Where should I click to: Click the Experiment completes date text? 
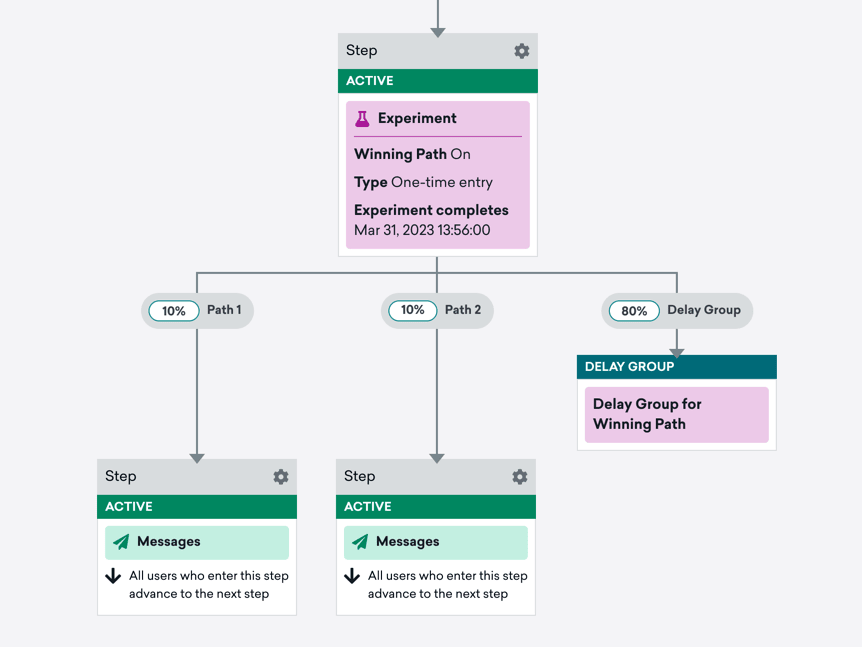pyautogui.click(x=422, y=230)
